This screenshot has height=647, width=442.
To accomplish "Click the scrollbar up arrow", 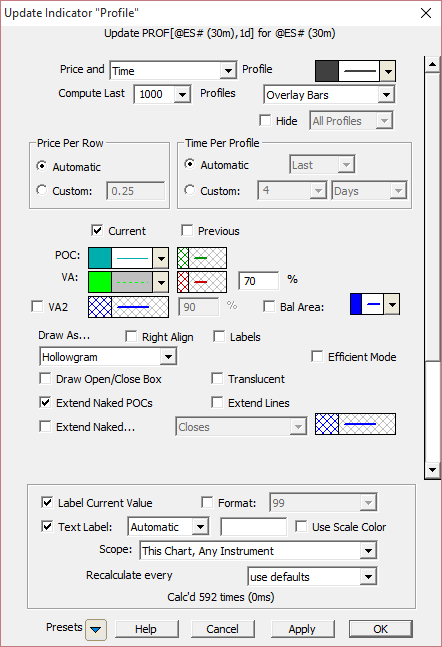I will (432, 64).
